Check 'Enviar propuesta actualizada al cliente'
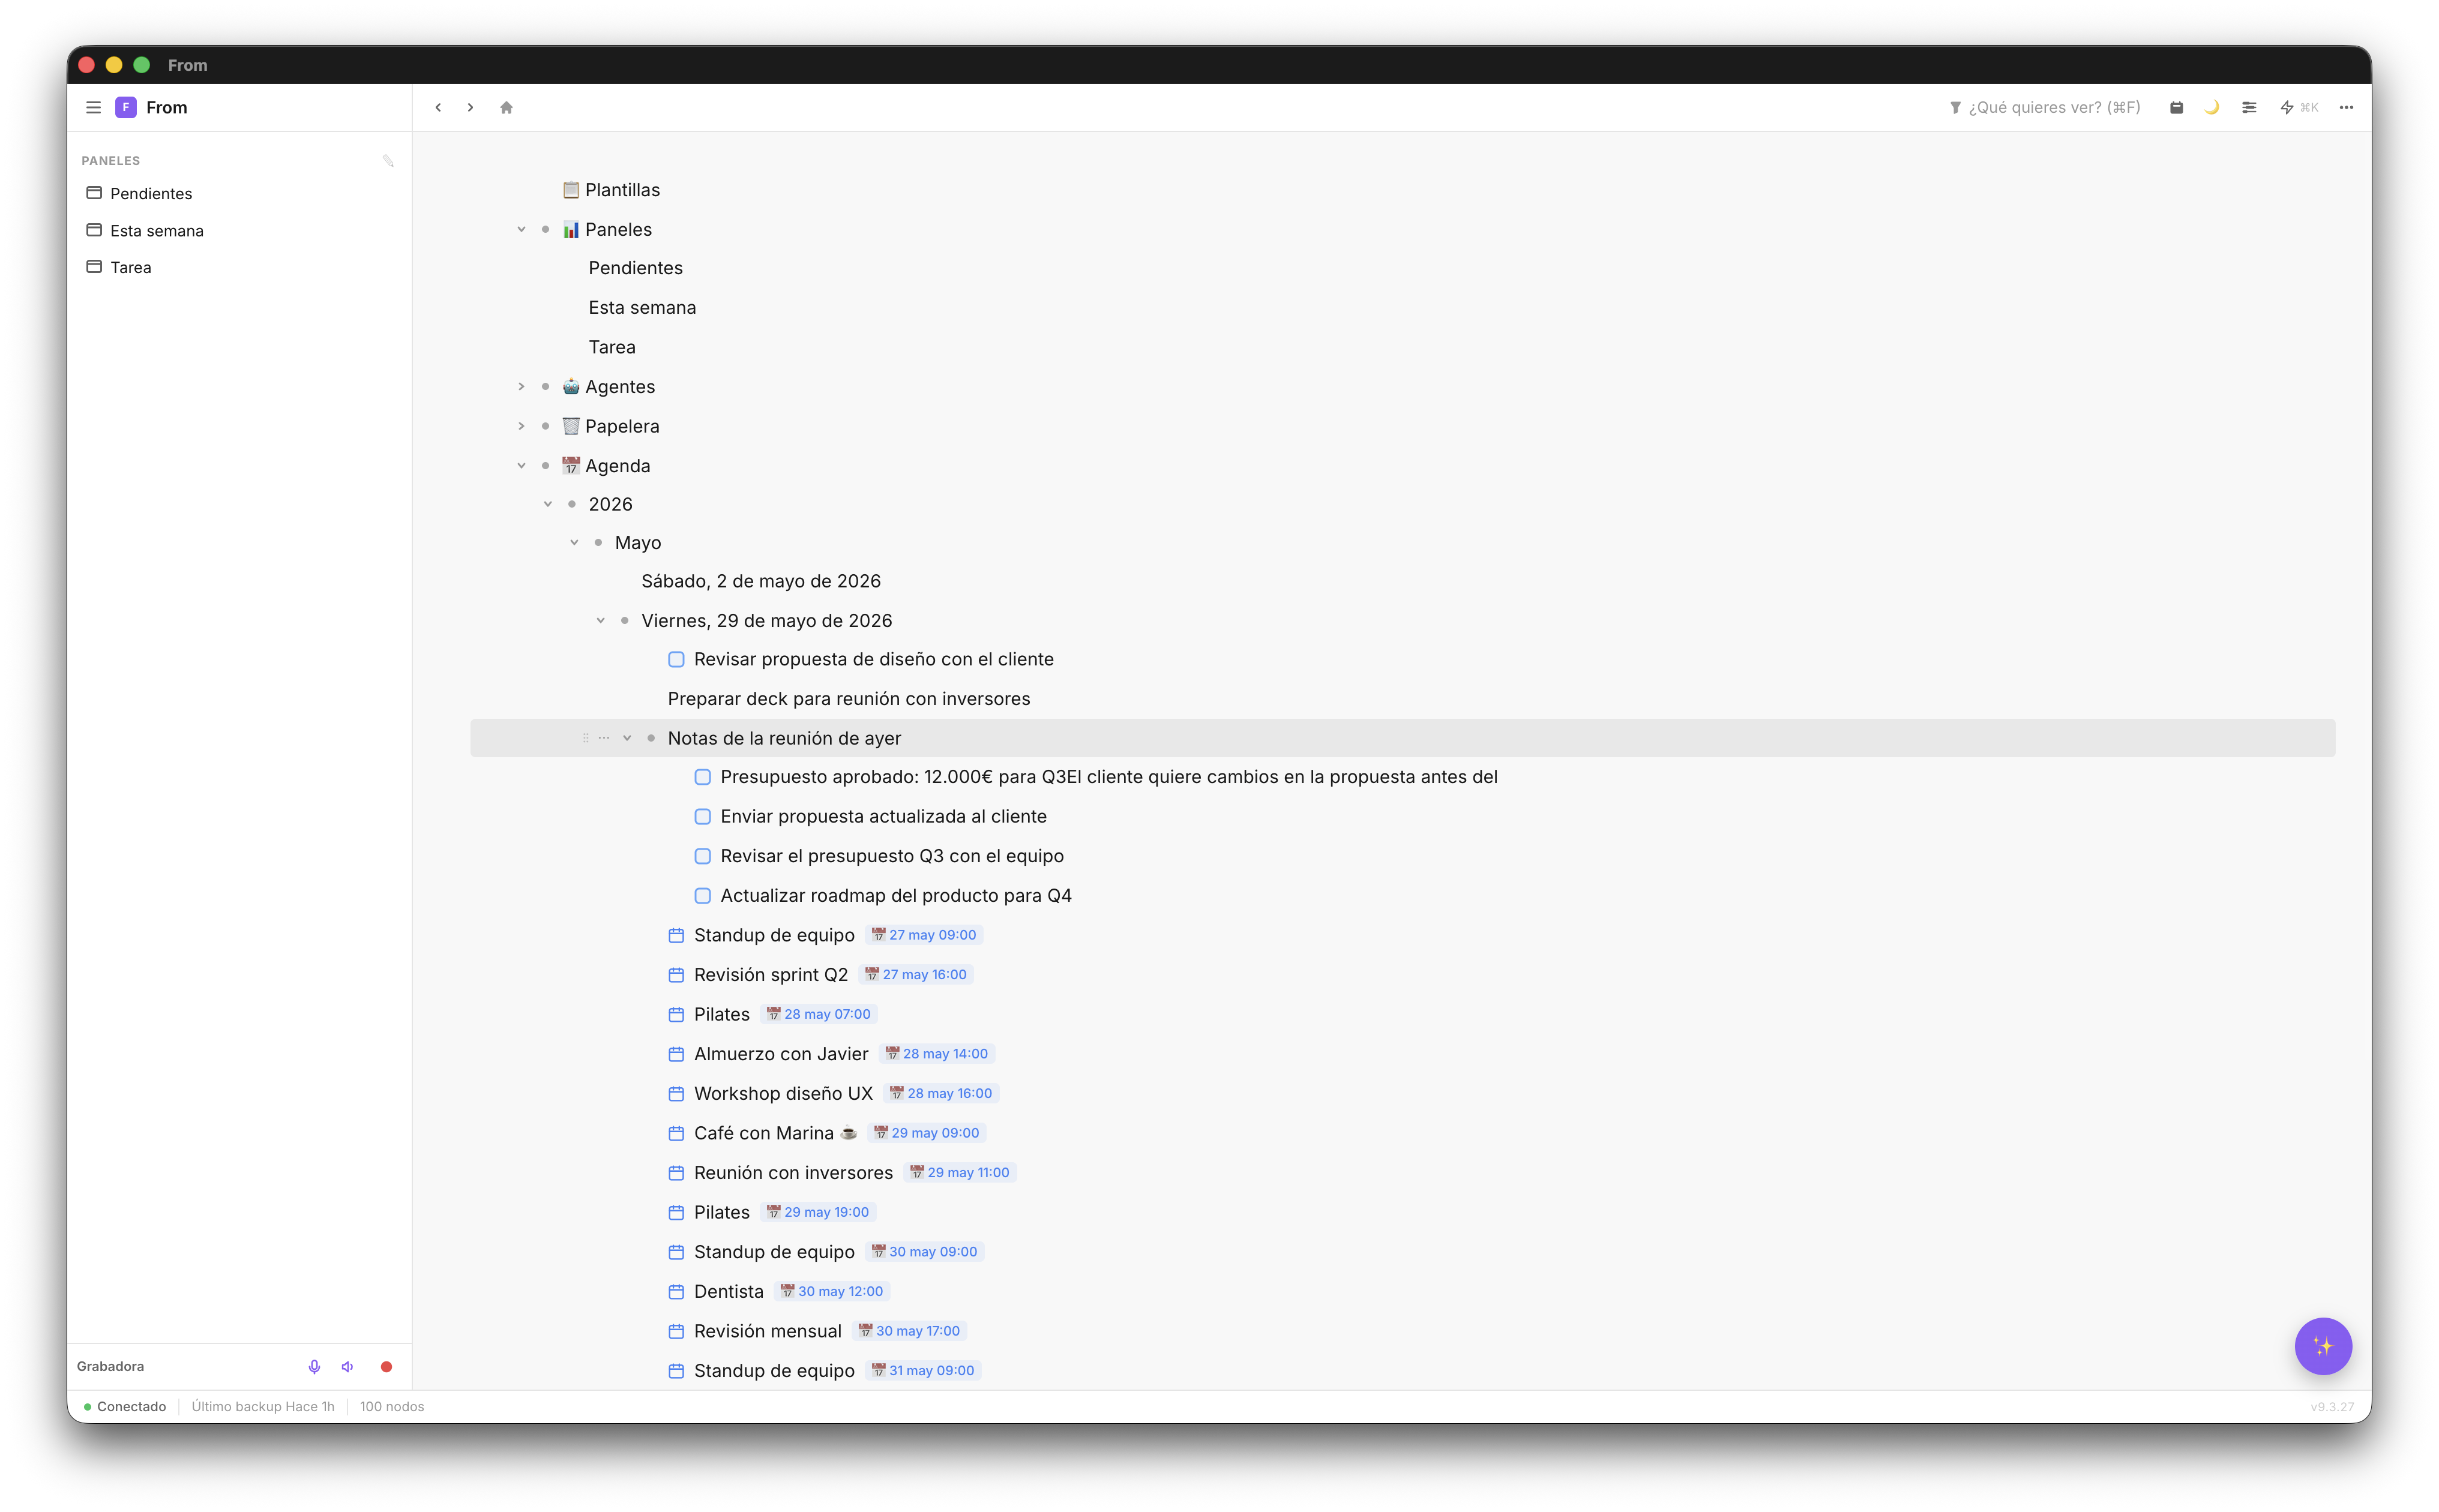2439x1512 pixels. pyautogui.click(x=703, y=816)
